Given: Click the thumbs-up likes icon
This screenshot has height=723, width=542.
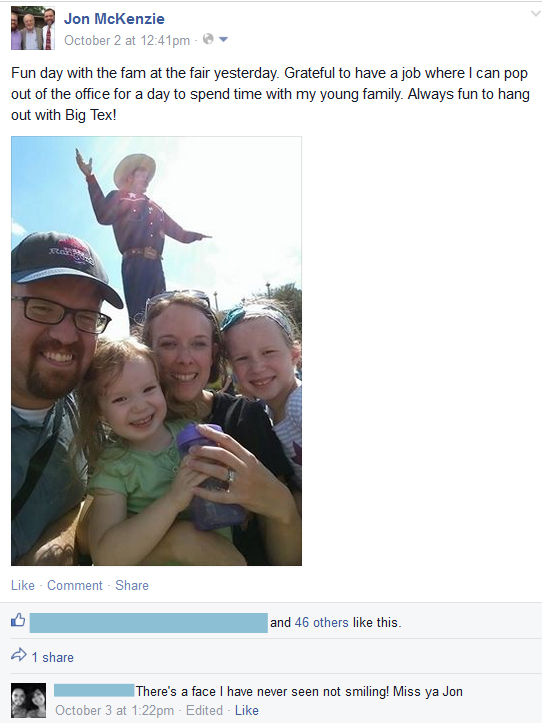Looking at the screenshot, I should pyautogui.click(x=18, y=621).
